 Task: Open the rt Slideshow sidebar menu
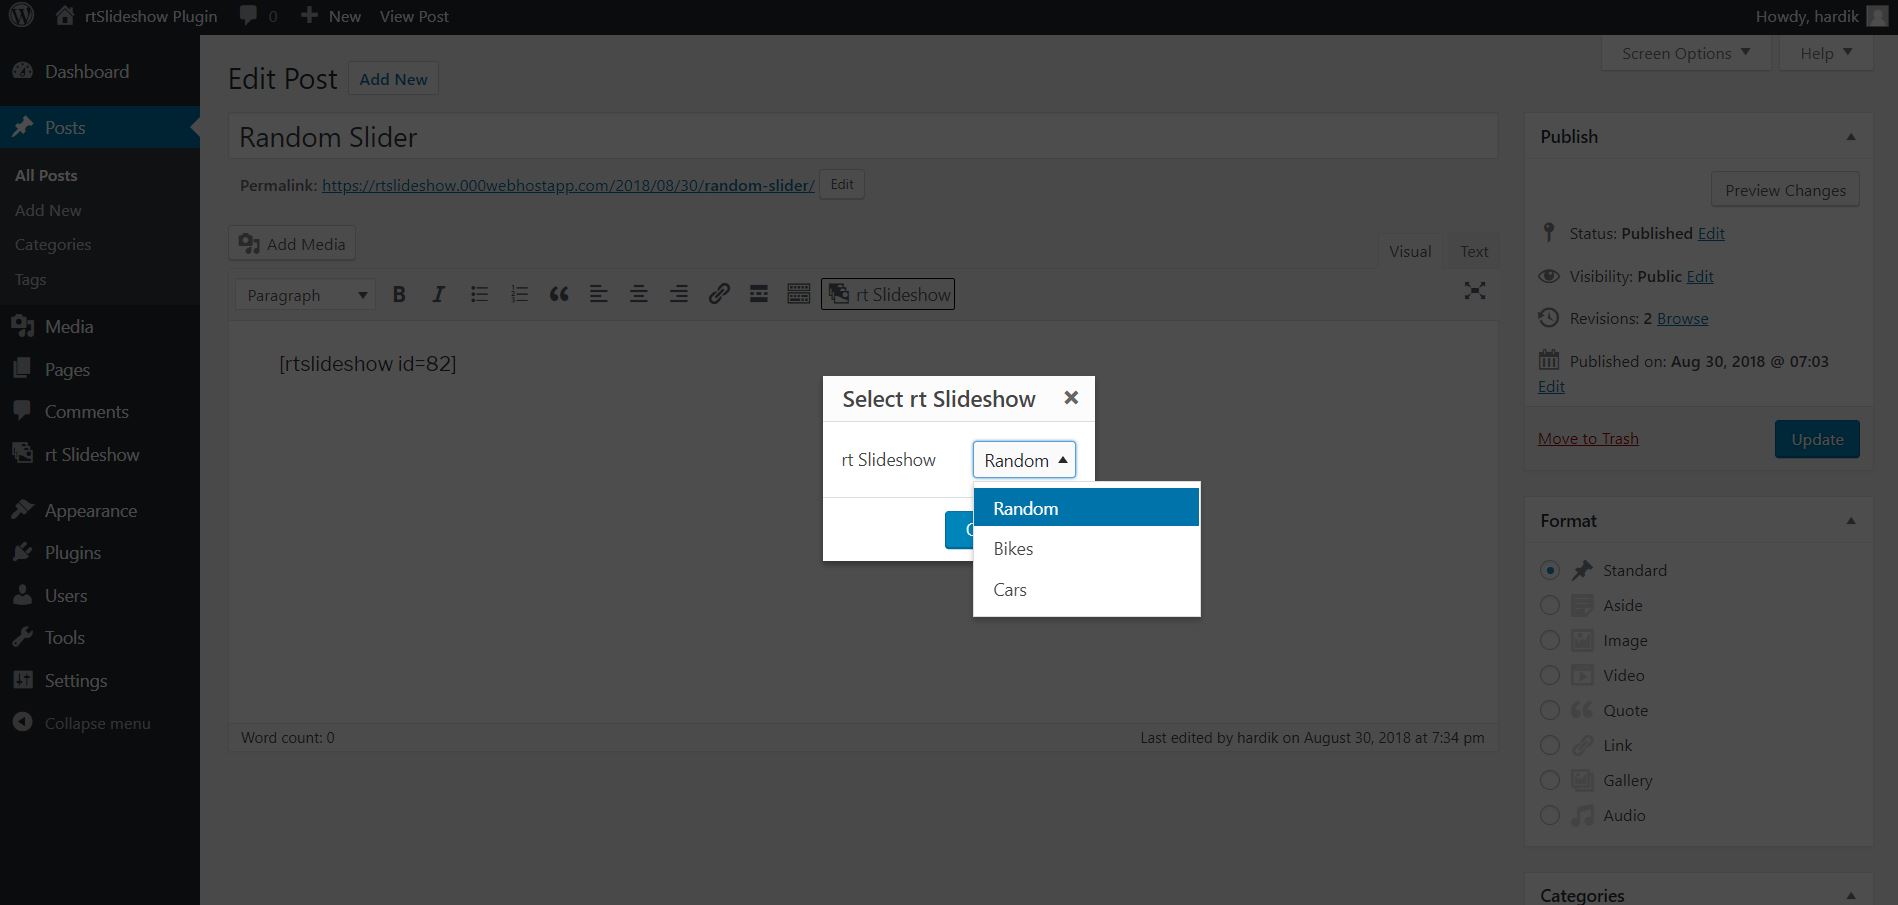pyautogui.click(x=91, y=453)
